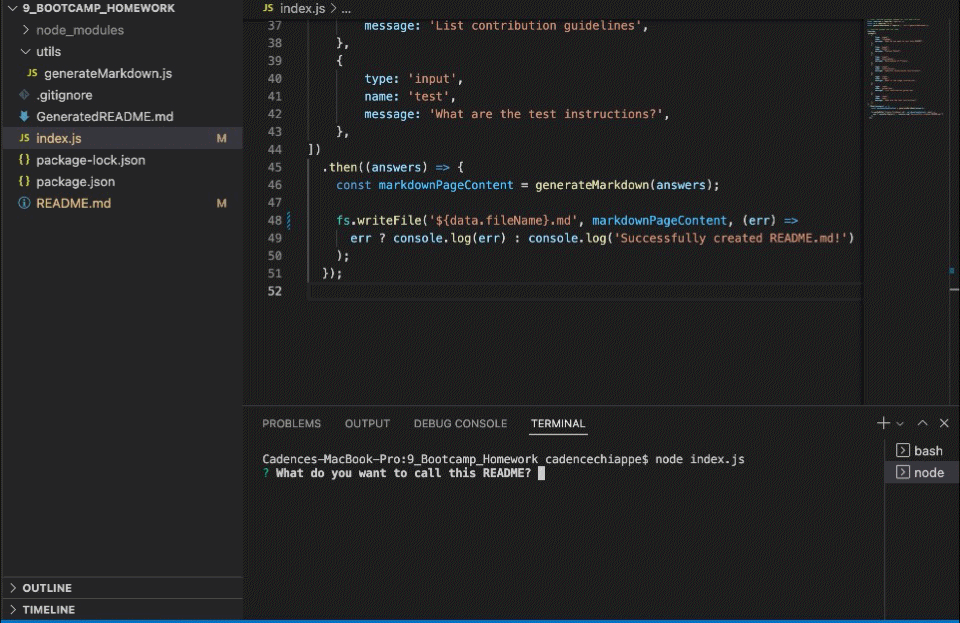Screen dimensions: 960x623
Task: Click the .then((answers) text on line 45
Action: pos(375,167)
